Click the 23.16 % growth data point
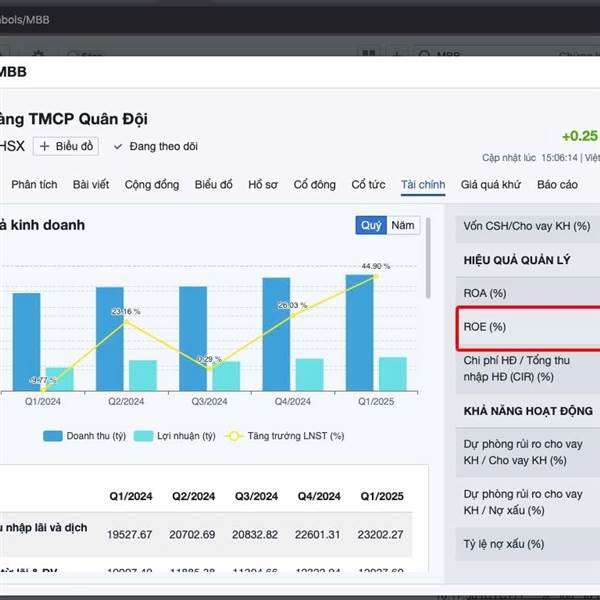 pyautogui.click(x=126, y=322)
